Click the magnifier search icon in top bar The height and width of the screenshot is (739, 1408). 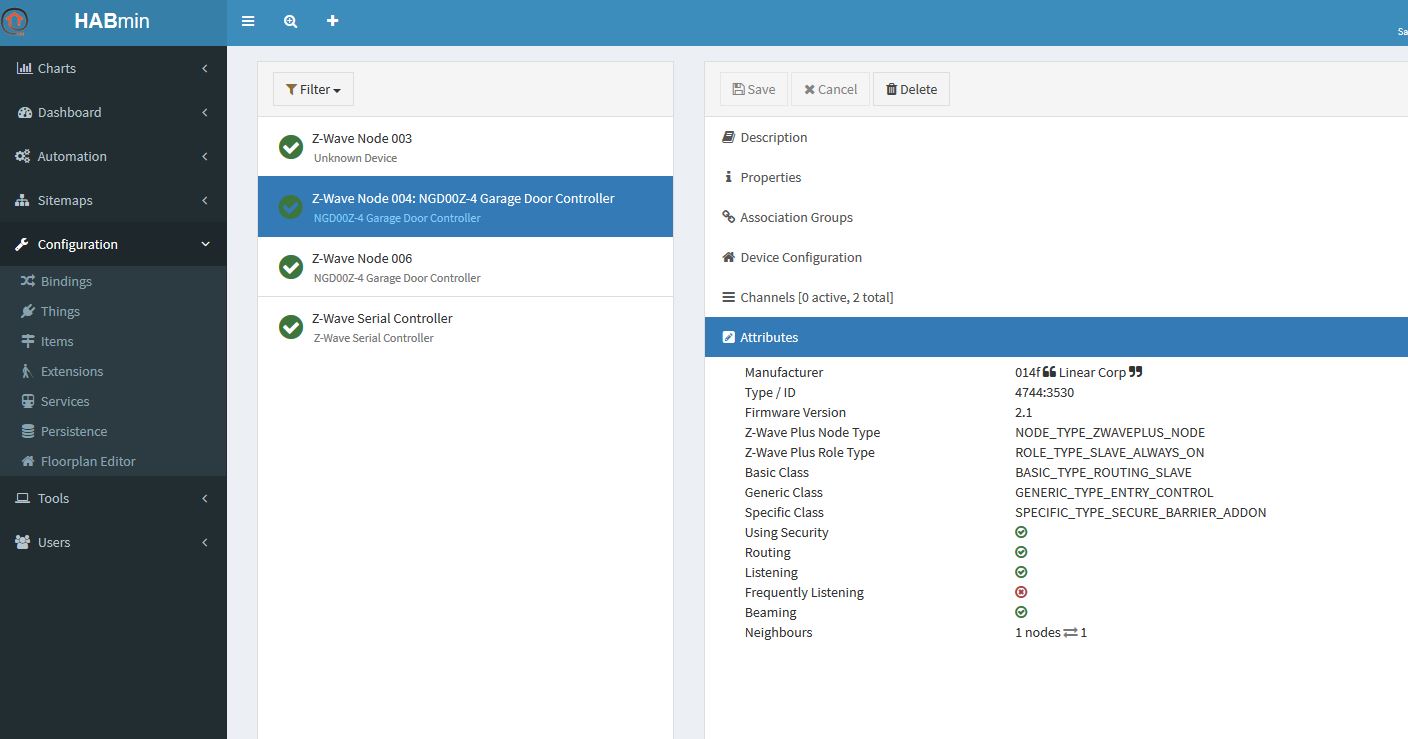290,21
